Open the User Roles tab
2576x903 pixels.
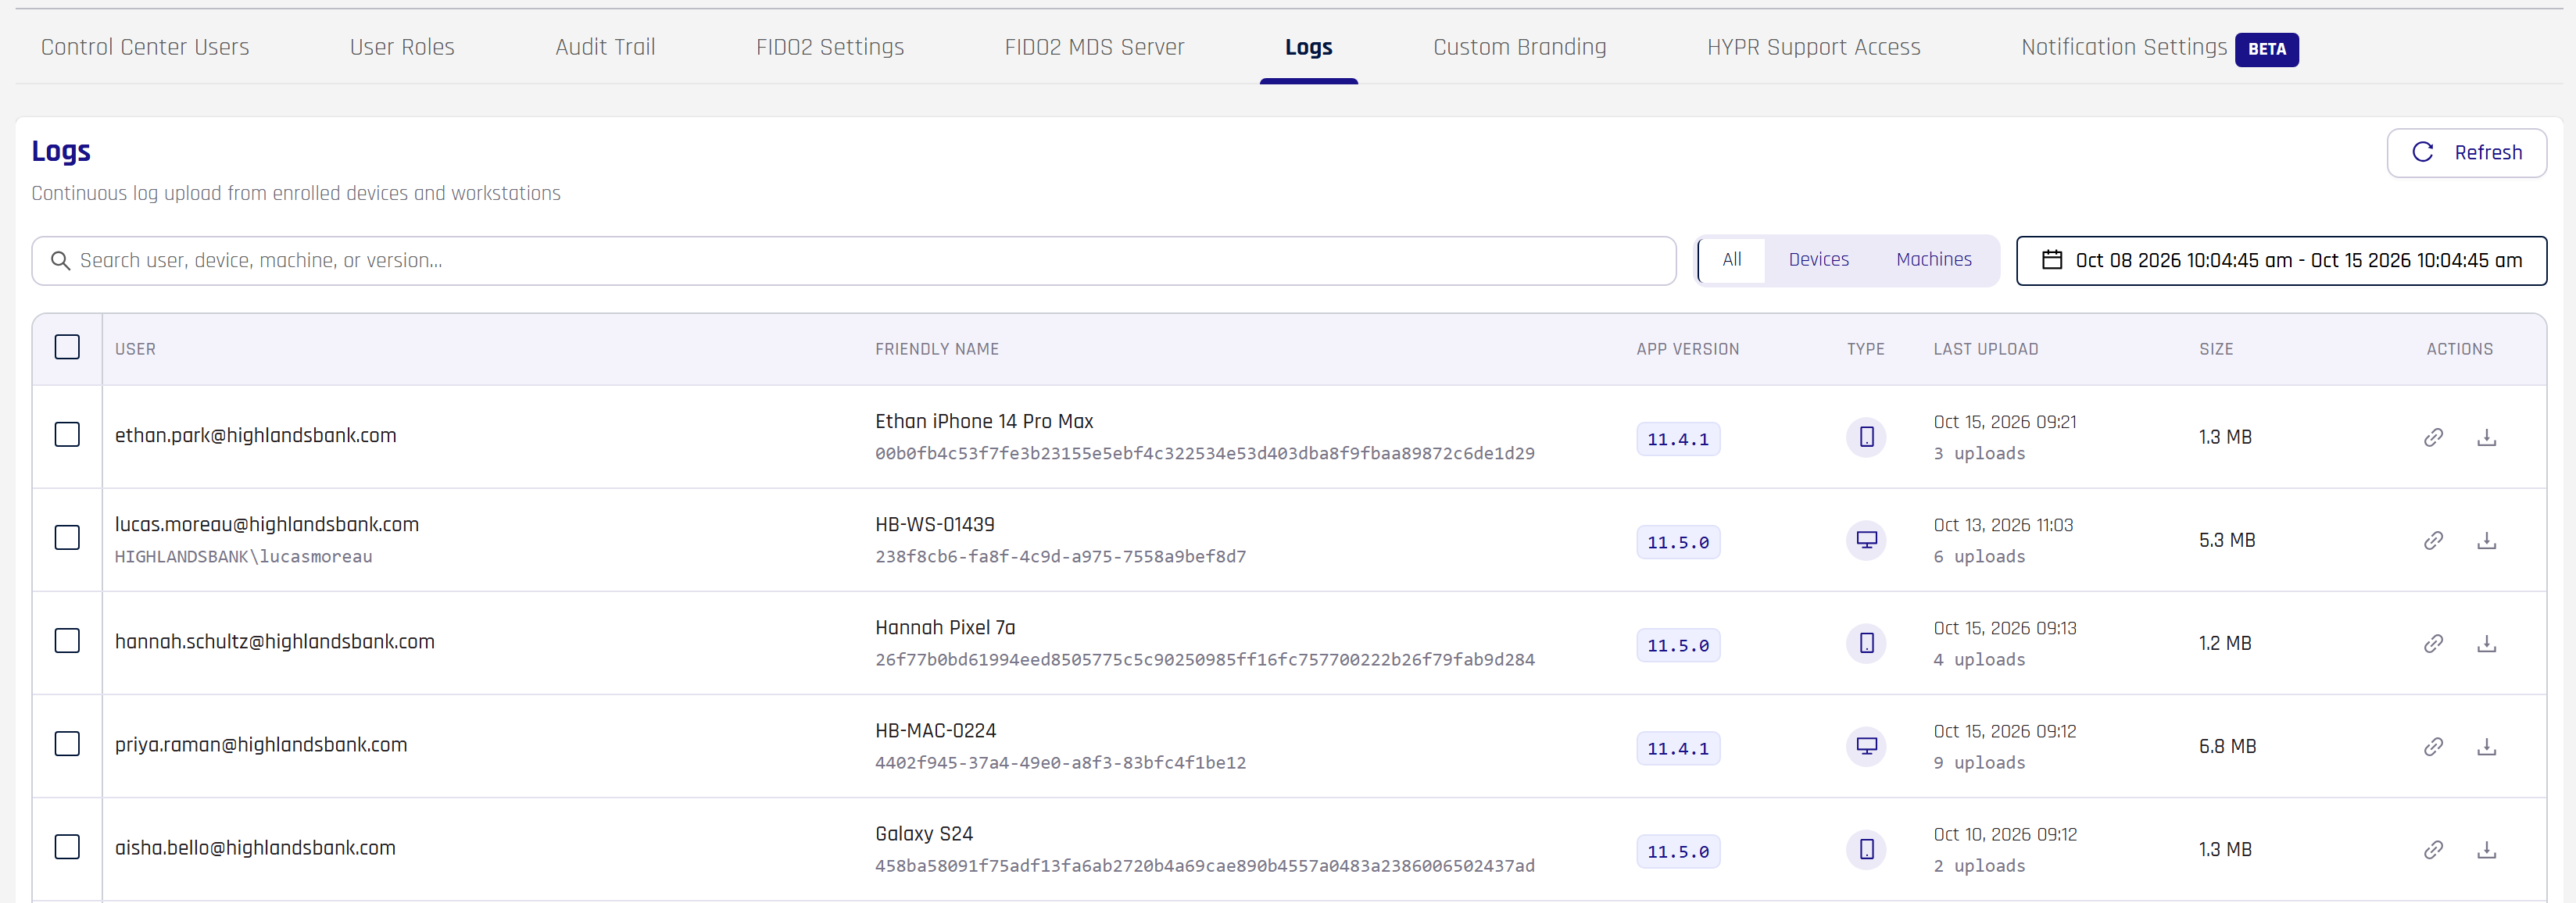point(402,47)
